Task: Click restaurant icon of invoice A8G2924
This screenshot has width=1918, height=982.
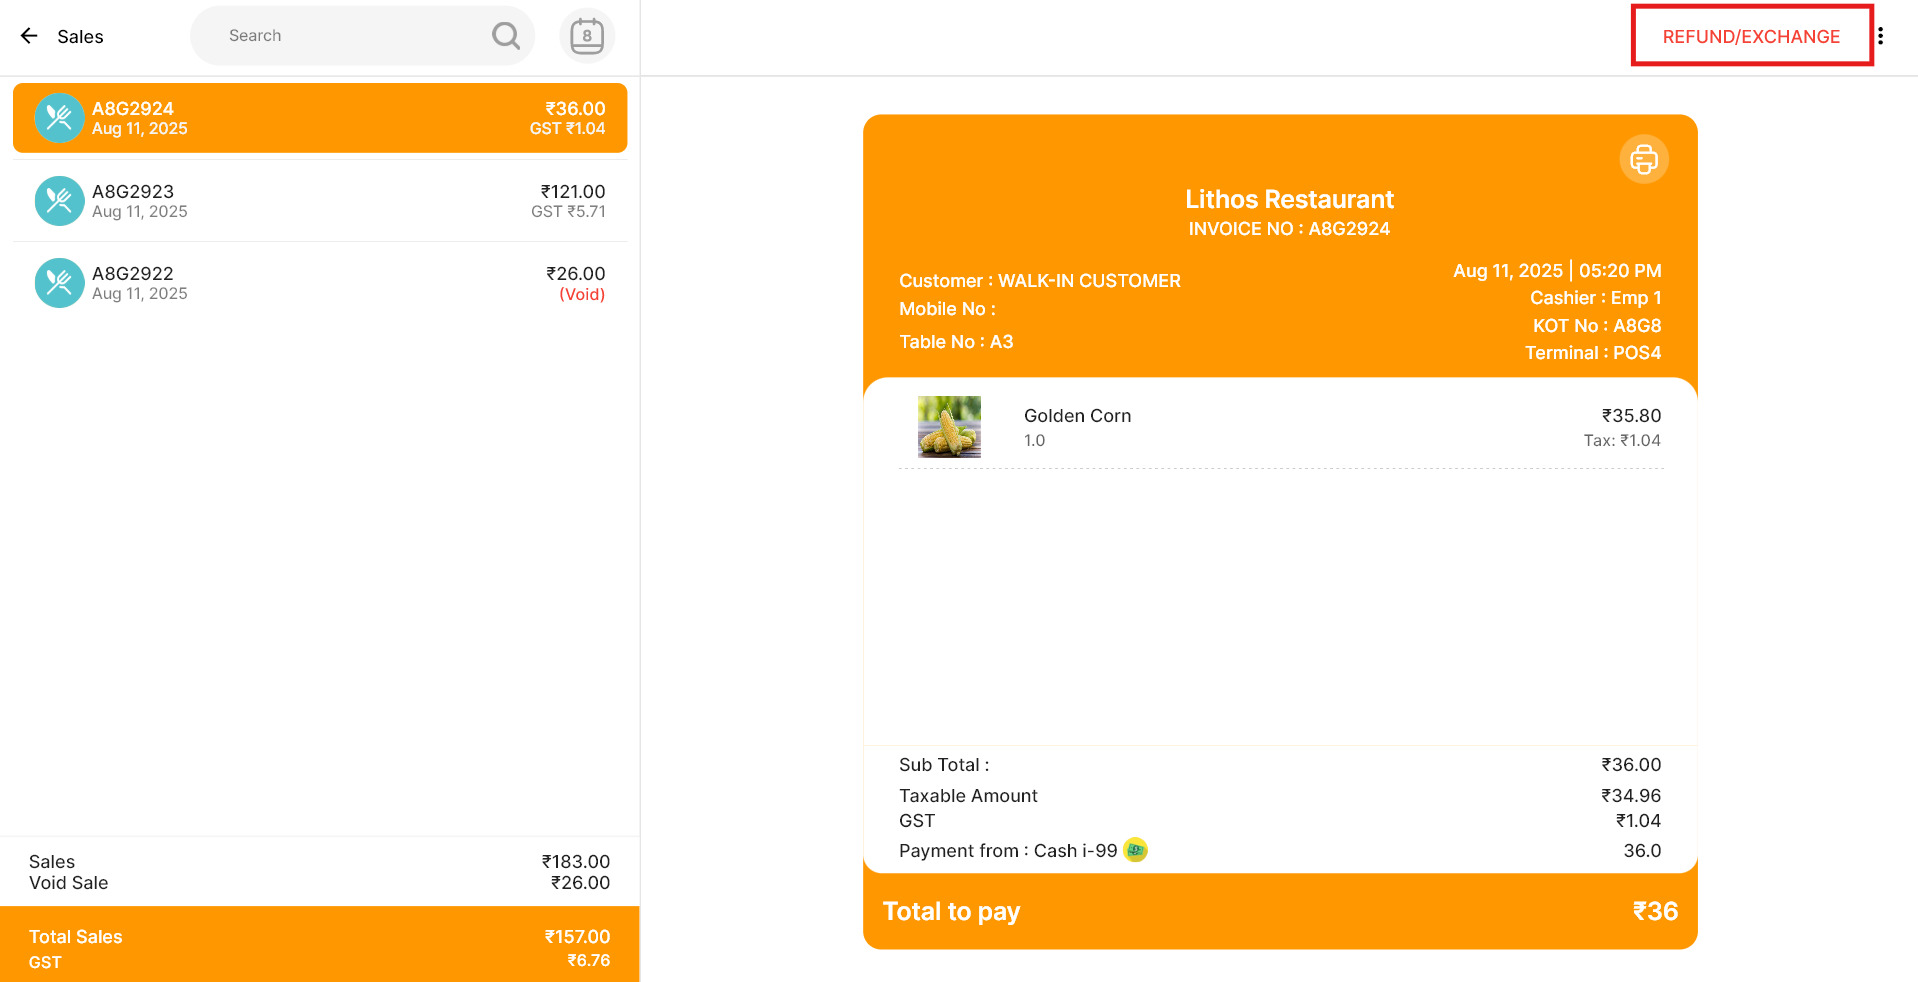Action: tap(59, 118)
